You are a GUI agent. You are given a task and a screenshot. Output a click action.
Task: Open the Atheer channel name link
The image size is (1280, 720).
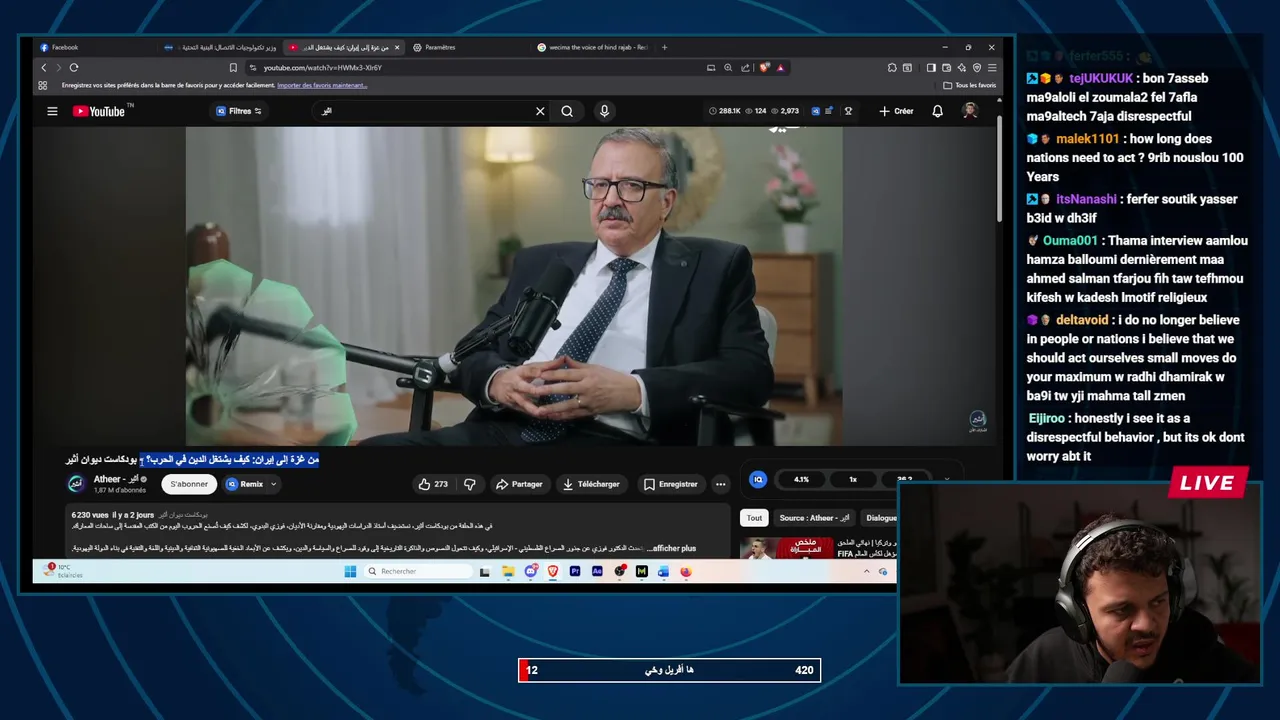116,479
